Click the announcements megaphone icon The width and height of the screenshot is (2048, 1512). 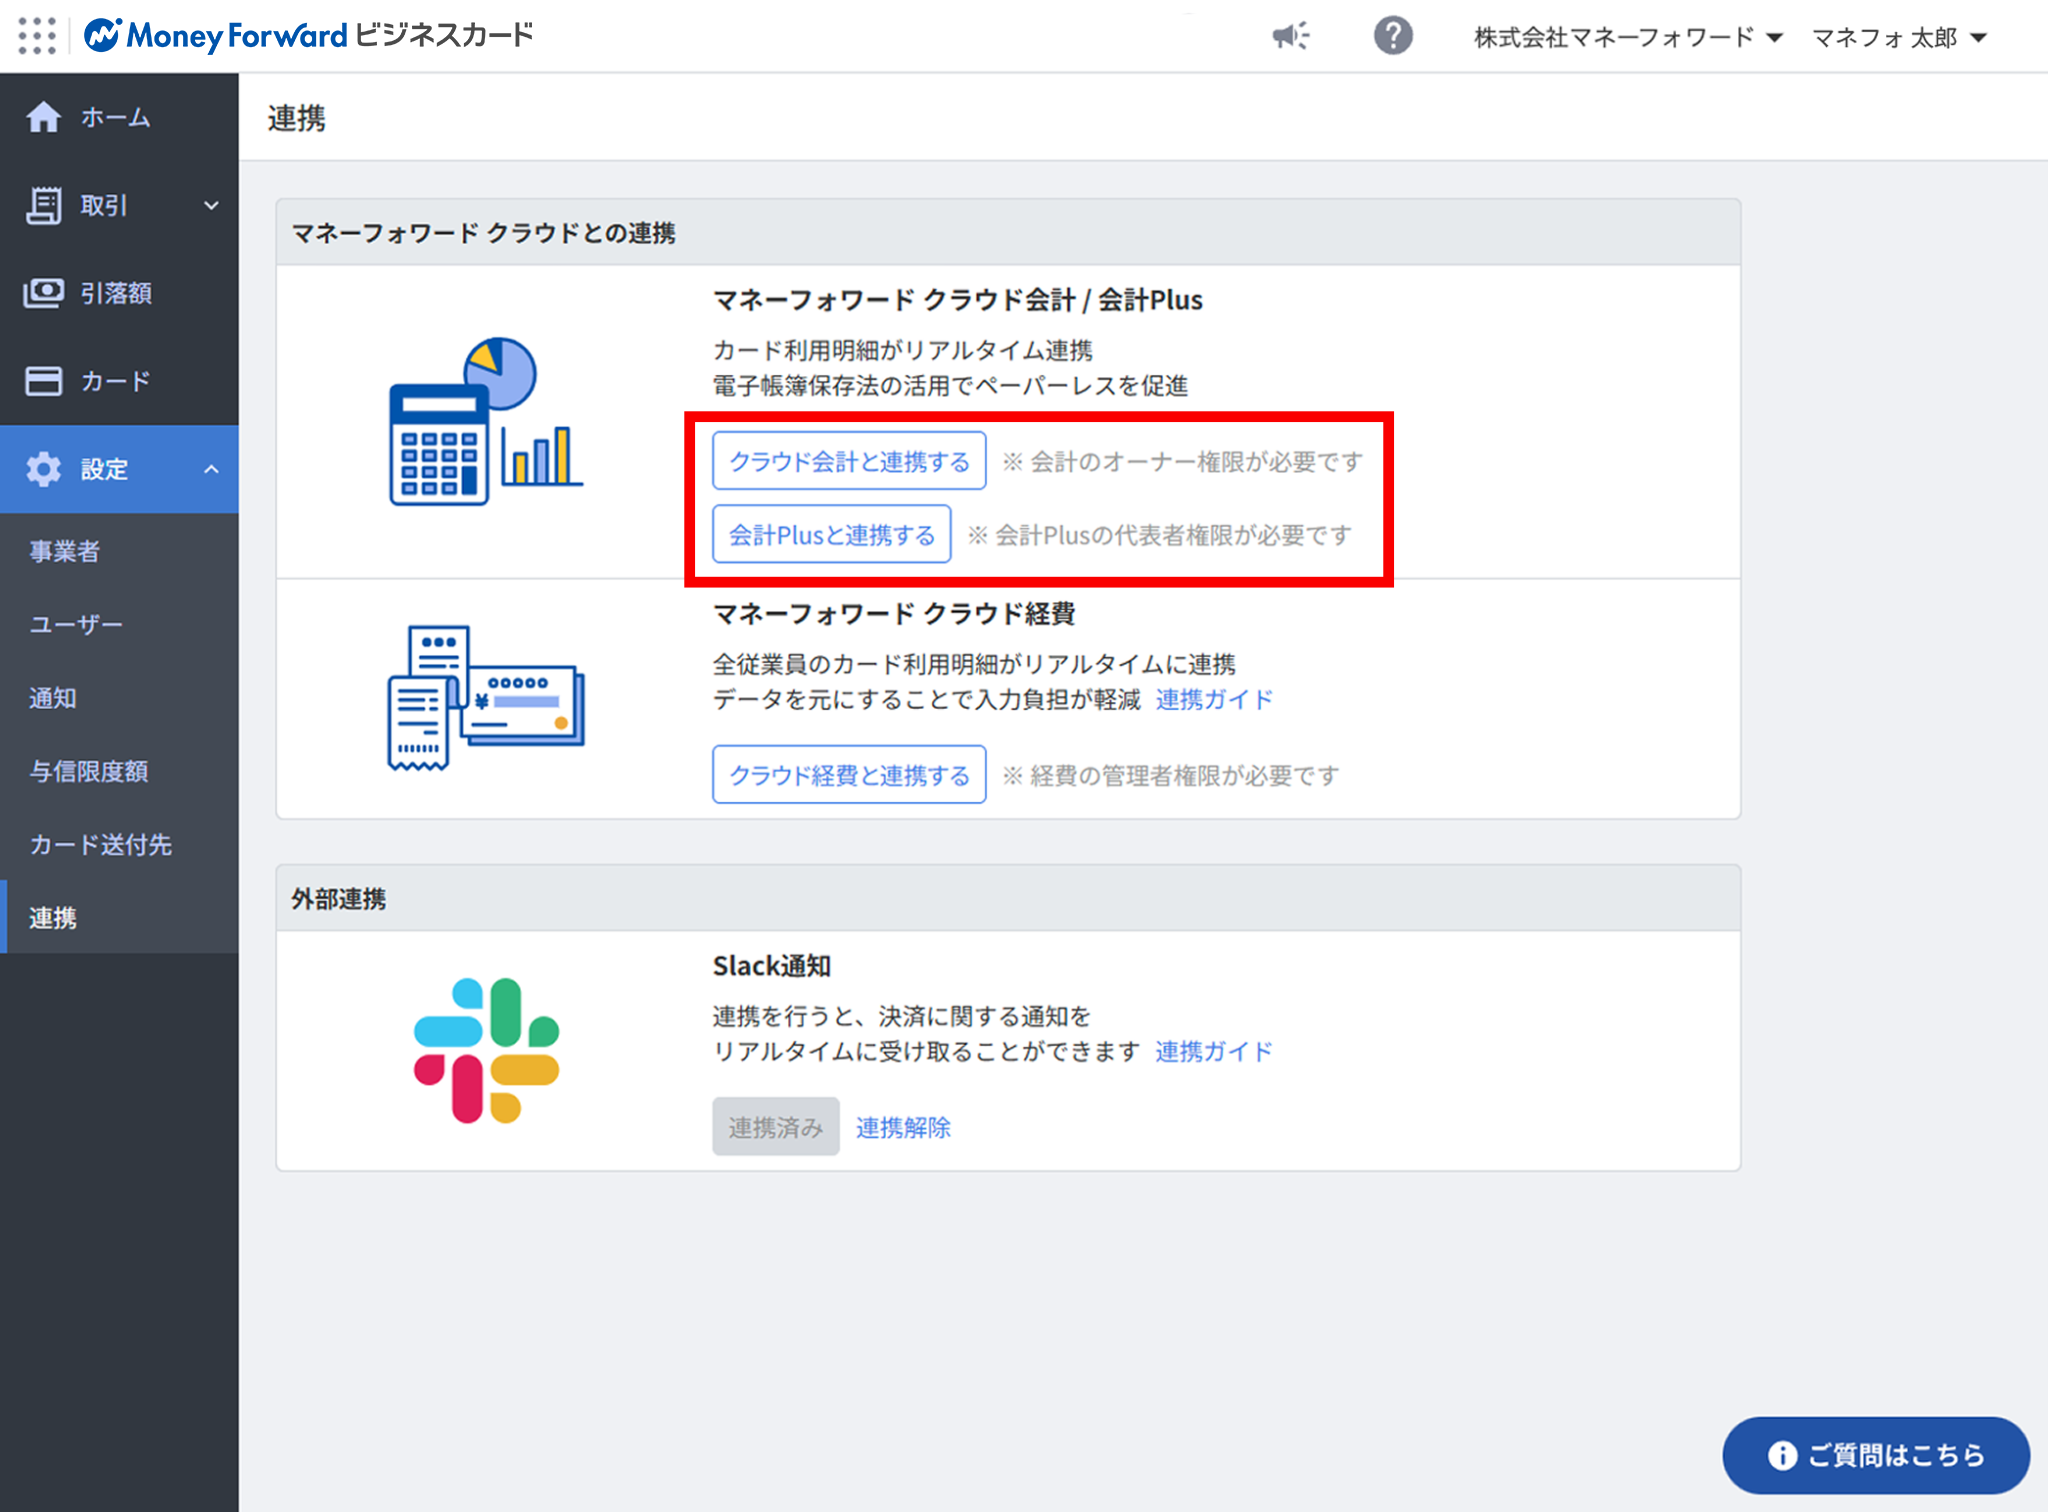1291,36
